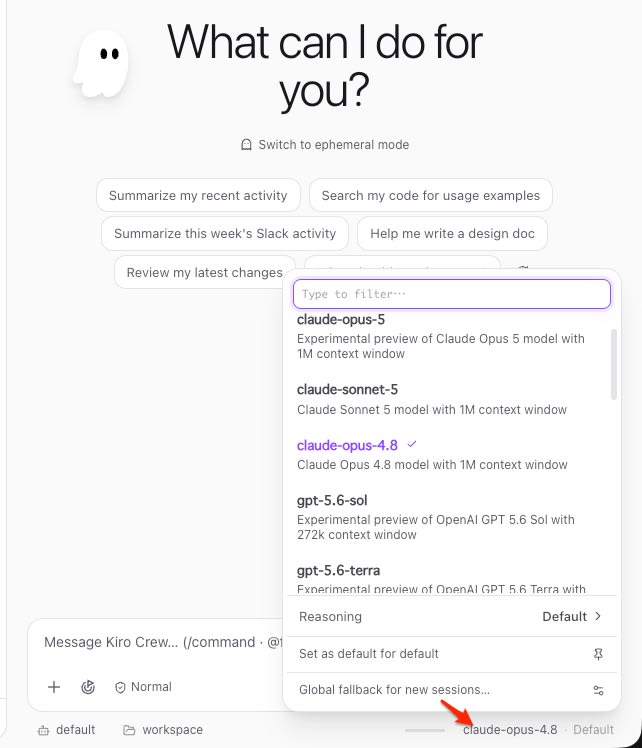Click the model list scrollbar
Image resolution: width=642 pixels, height=748 pixels.
614,364
